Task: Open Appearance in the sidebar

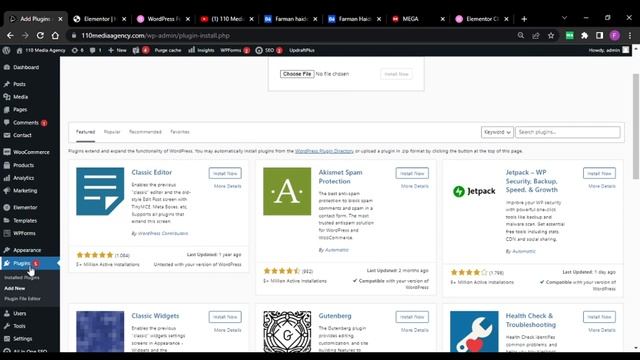Action: (27, 250)
